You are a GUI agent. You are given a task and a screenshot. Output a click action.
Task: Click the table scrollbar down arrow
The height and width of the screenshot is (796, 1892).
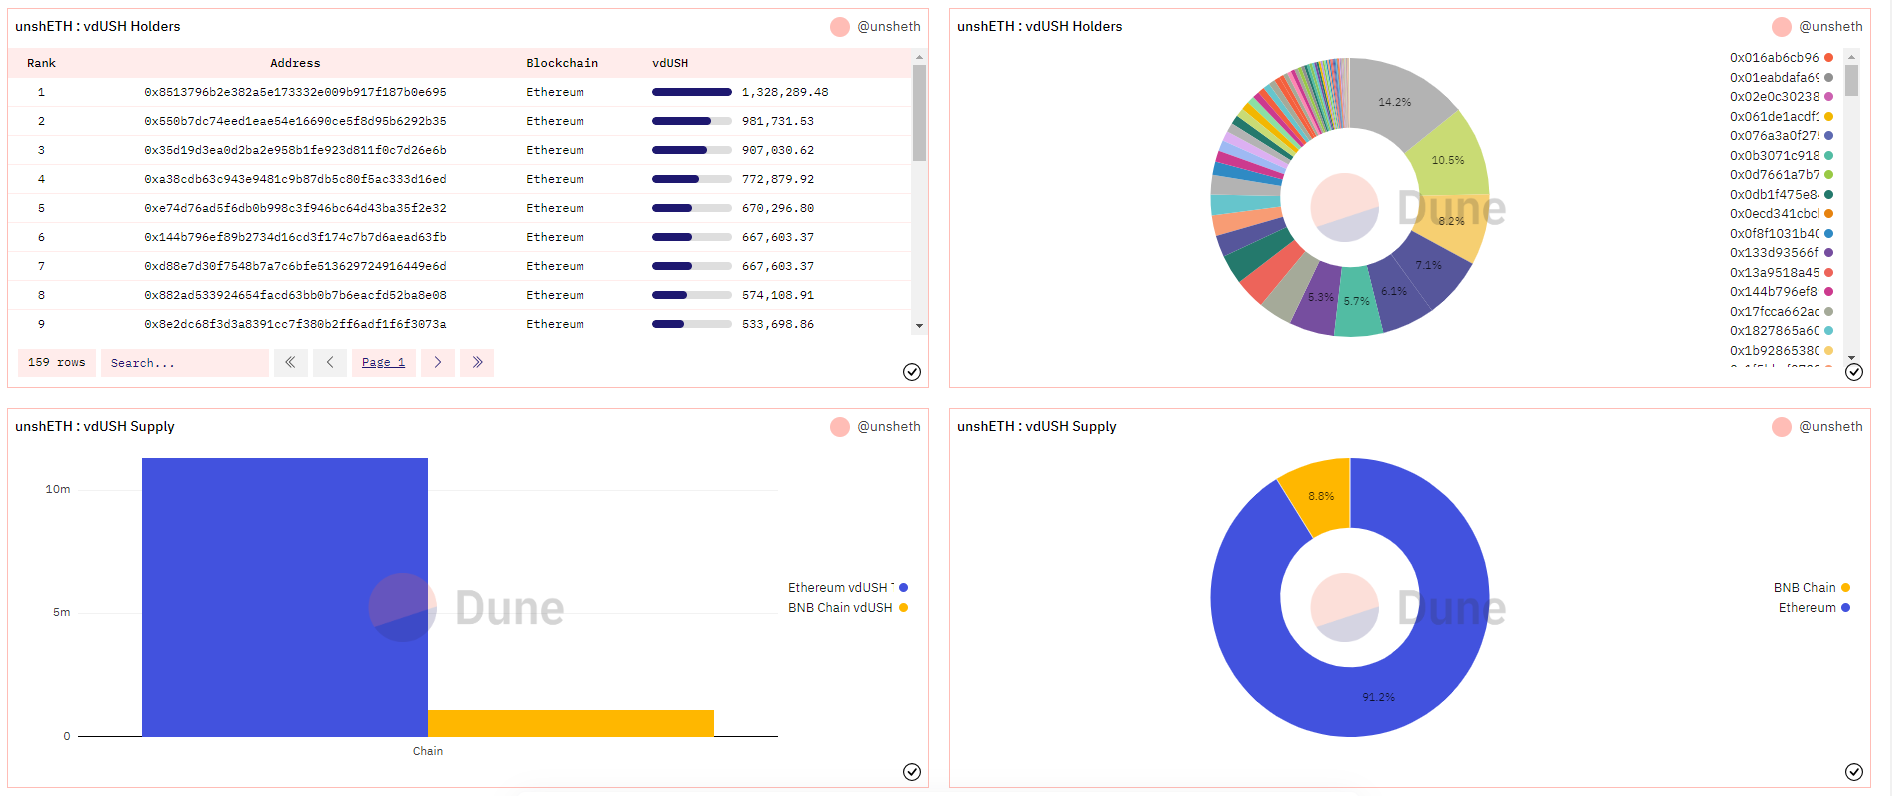(919, 326)
